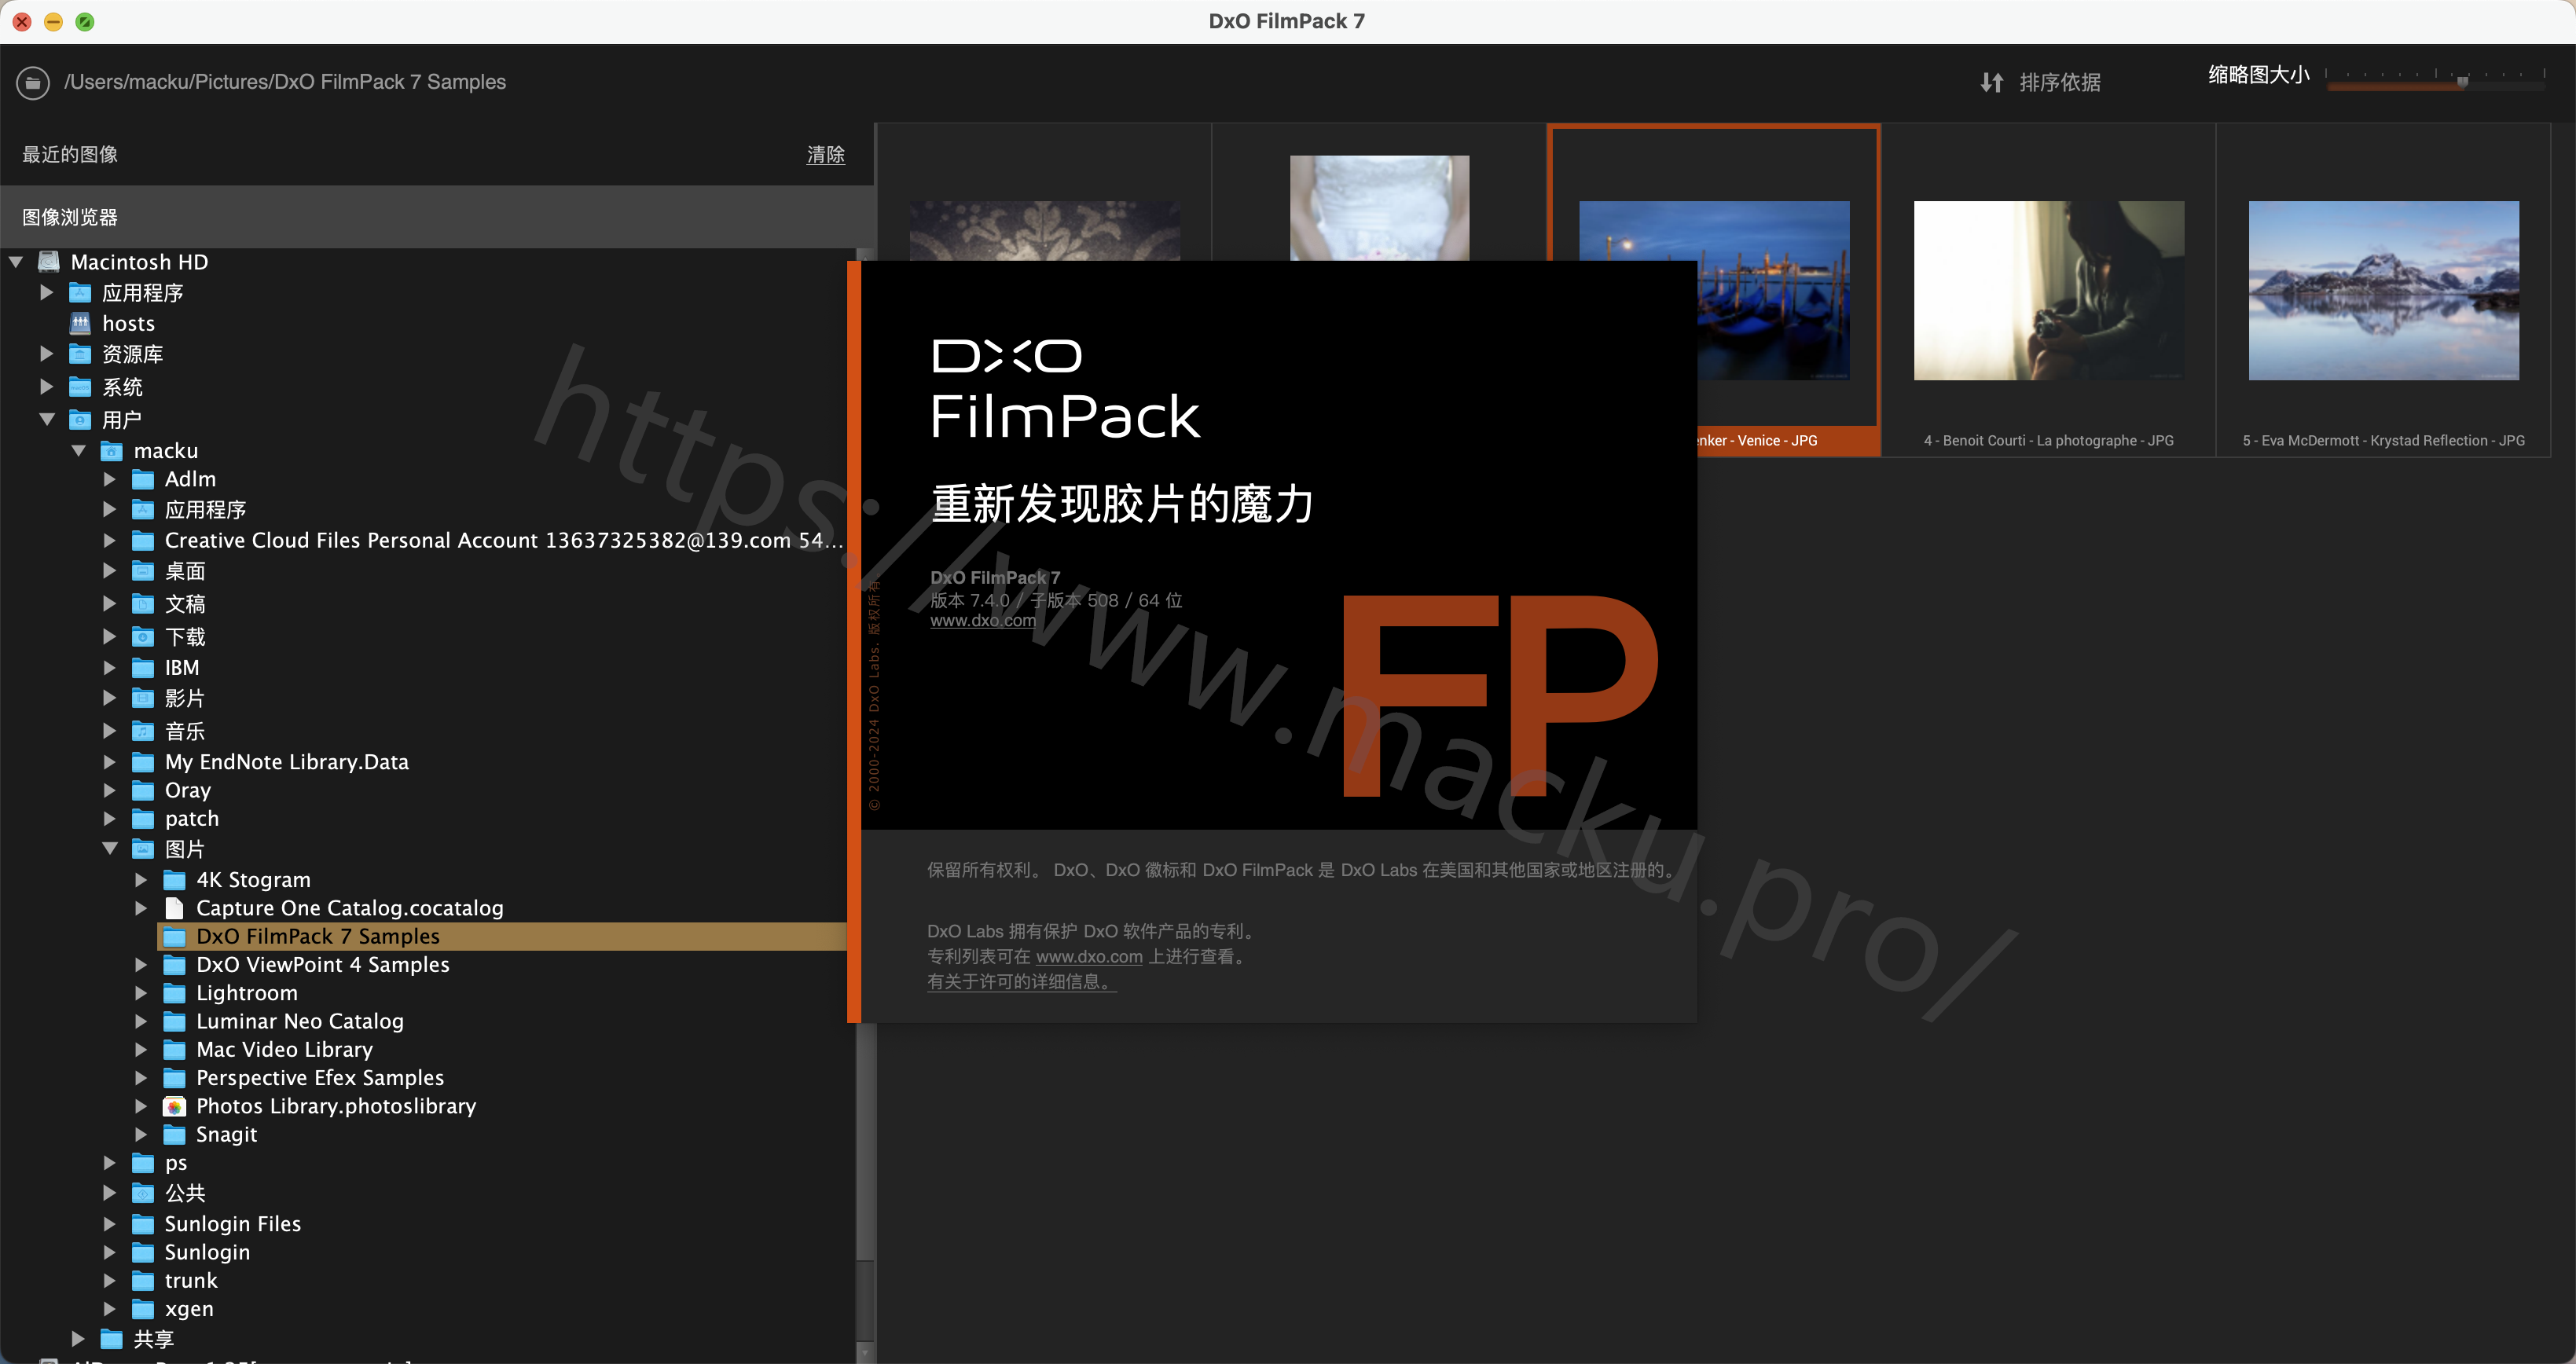Click the DxO FilmPack logo in about dialog
Viewport: 2576px width, 1364px height.
click(x=1065, y=389)
